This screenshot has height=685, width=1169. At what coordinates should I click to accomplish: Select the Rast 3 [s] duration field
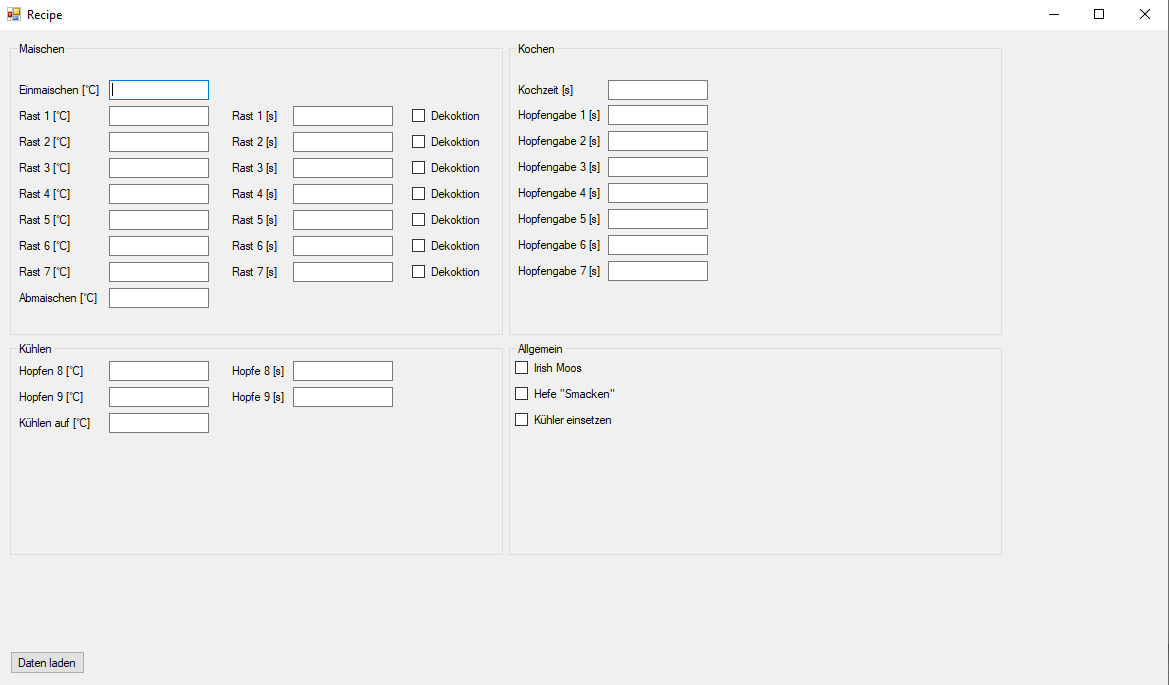point(343,168)
